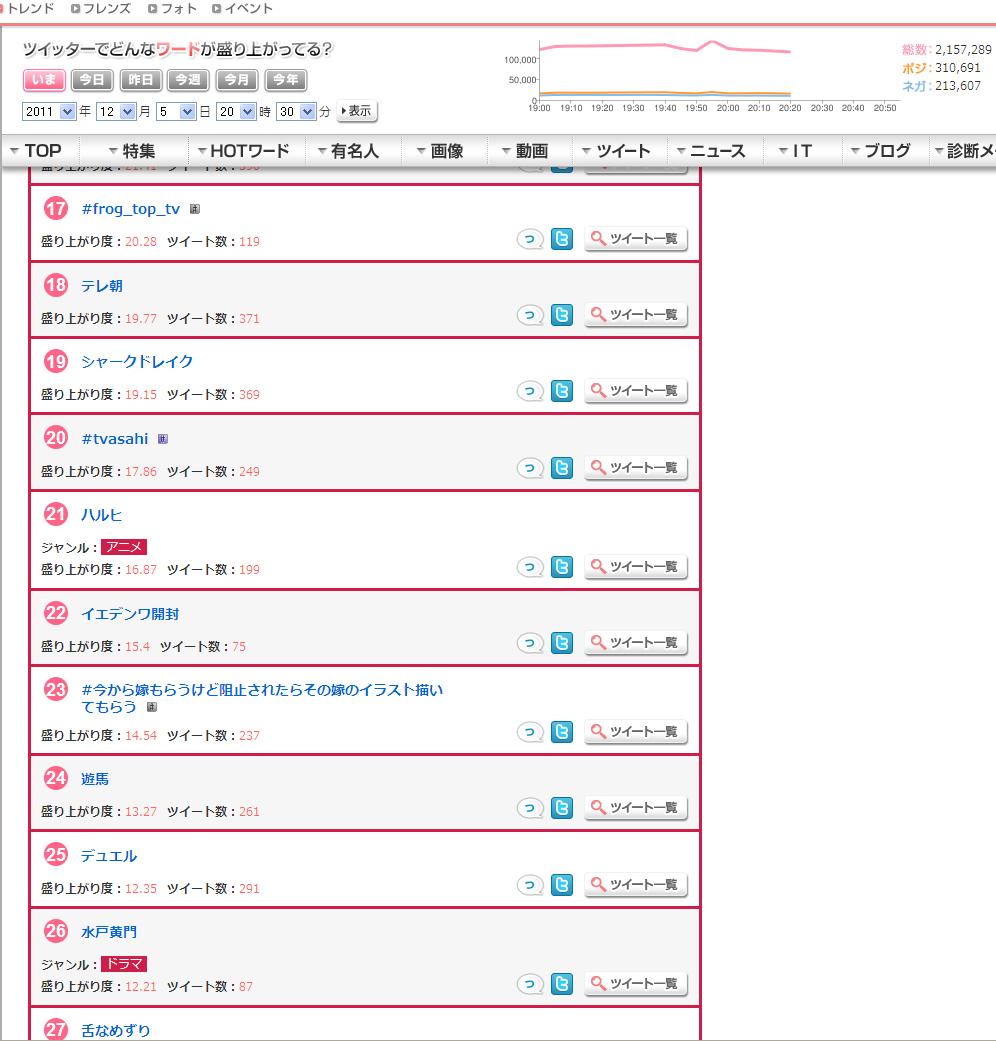
Task: Click speech bubble icon for 水戸黄門 row
Action: pyautogui.click(x=530, y=984)
